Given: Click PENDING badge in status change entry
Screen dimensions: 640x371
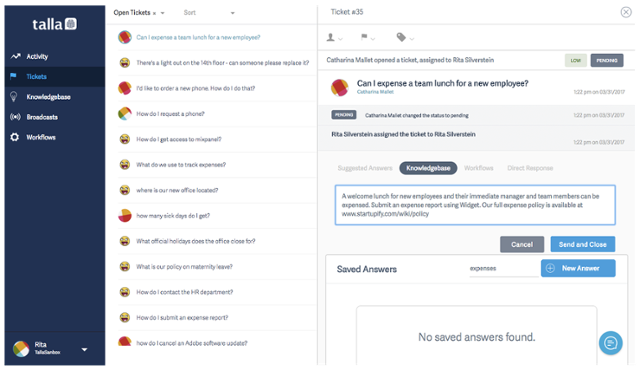Looking at the screenshot, I should (x=344, y=115).
